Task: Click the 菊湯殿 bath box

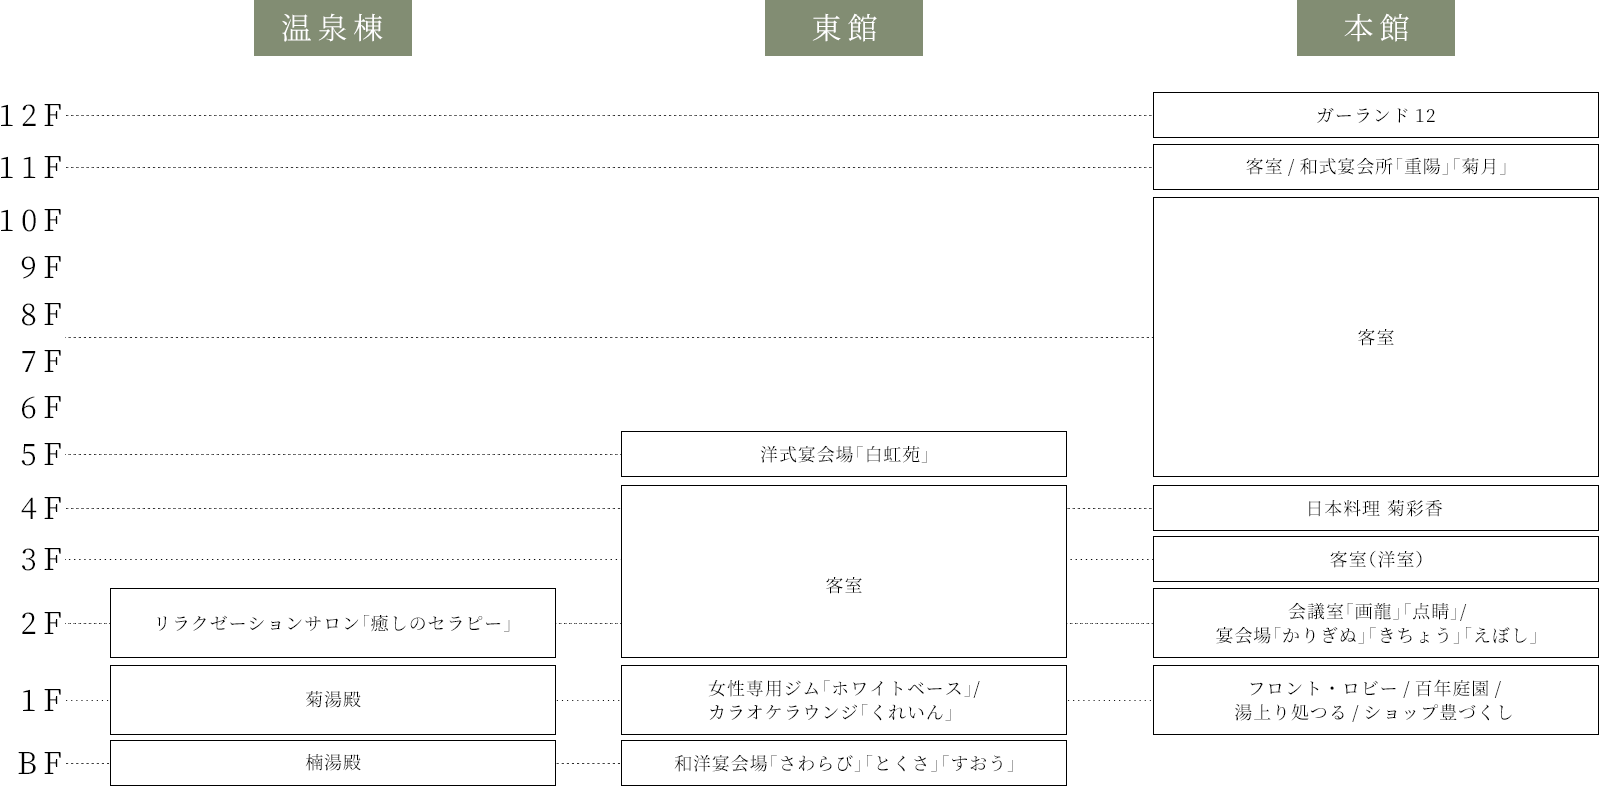Action: 332,700
